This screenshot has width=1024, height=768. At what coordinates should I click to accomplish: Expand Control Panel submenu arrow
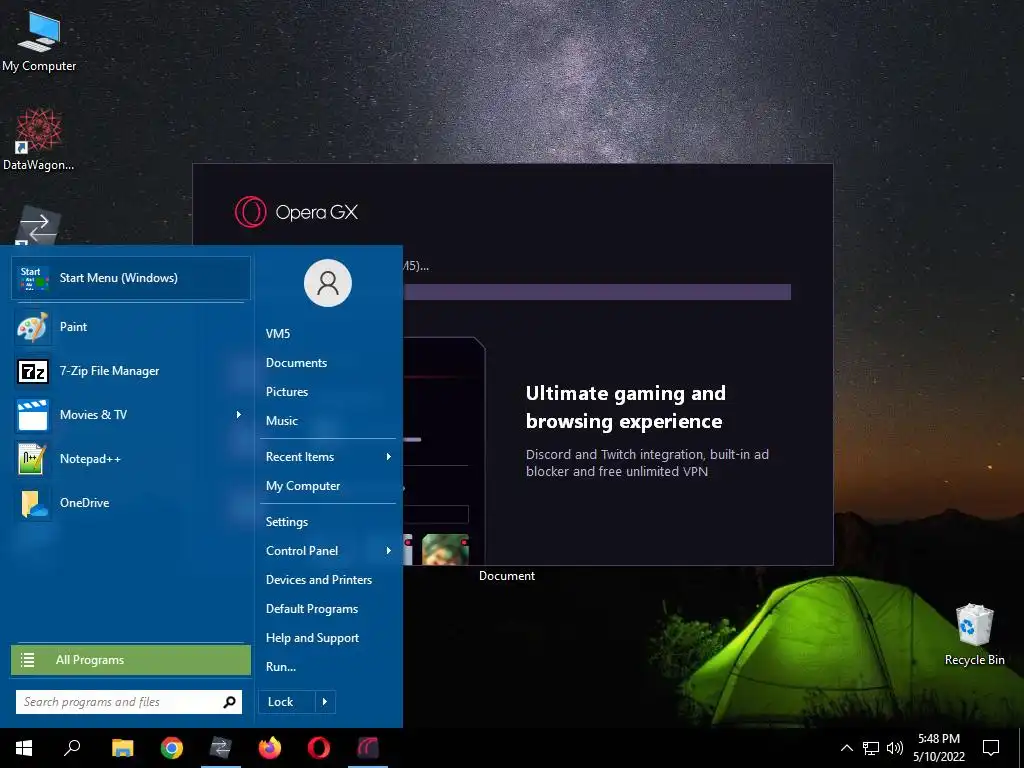389,551
